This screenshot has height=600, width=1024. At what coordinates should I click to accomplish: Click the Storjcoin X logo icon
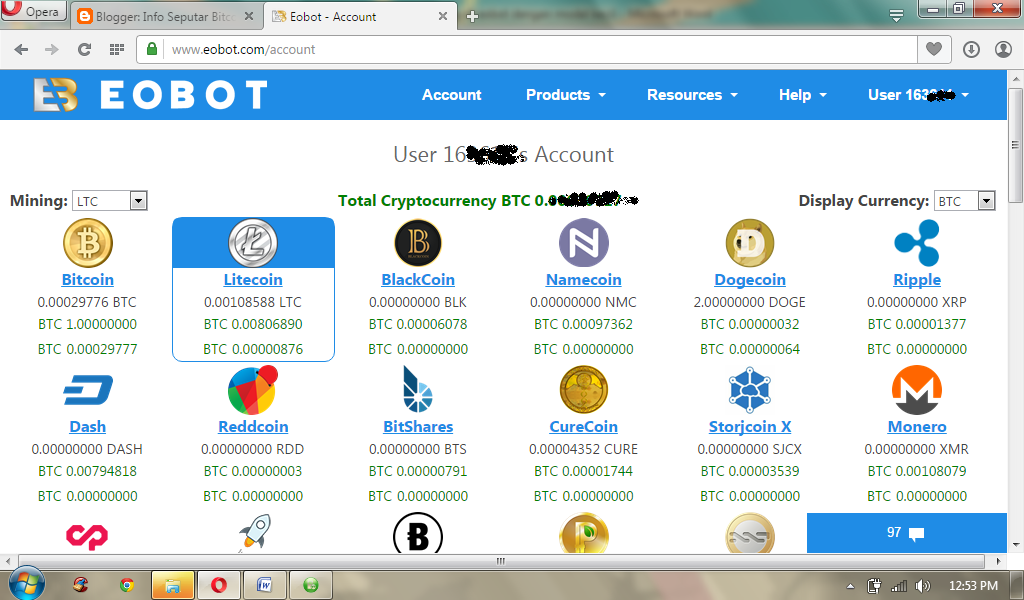tap(750, 390)
